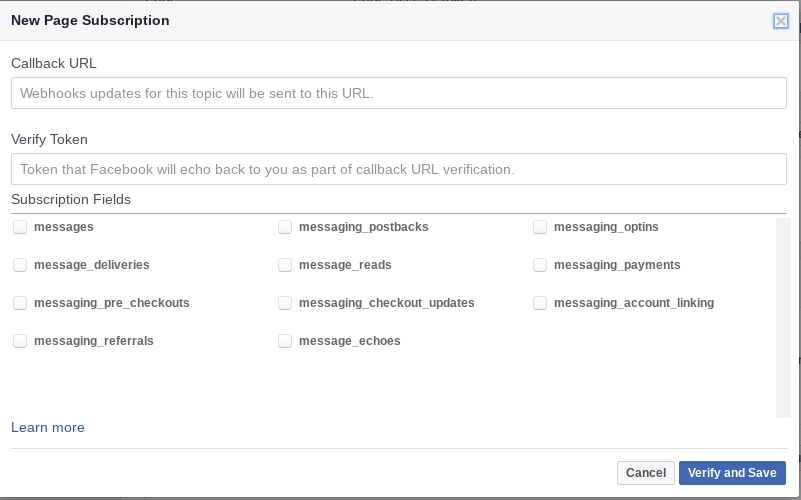
Task: Close the New Page Subscription dialog
Action: tap(781, 21)
